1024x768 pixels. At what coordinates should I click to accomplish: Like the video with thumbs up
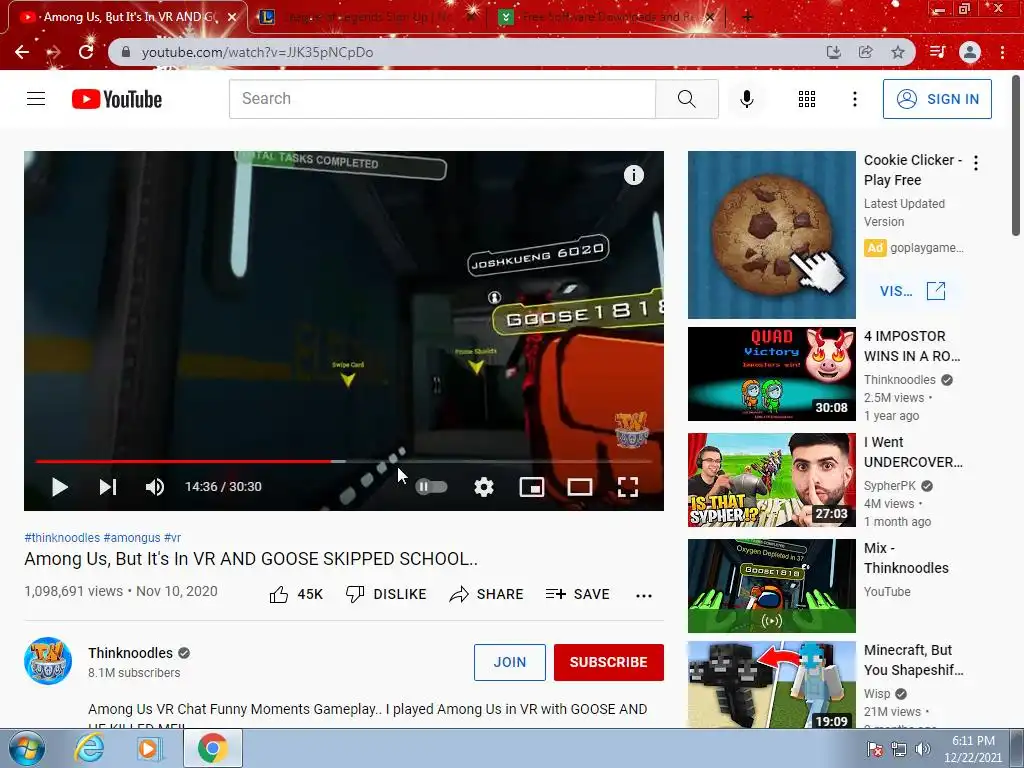tap(296, 594)
